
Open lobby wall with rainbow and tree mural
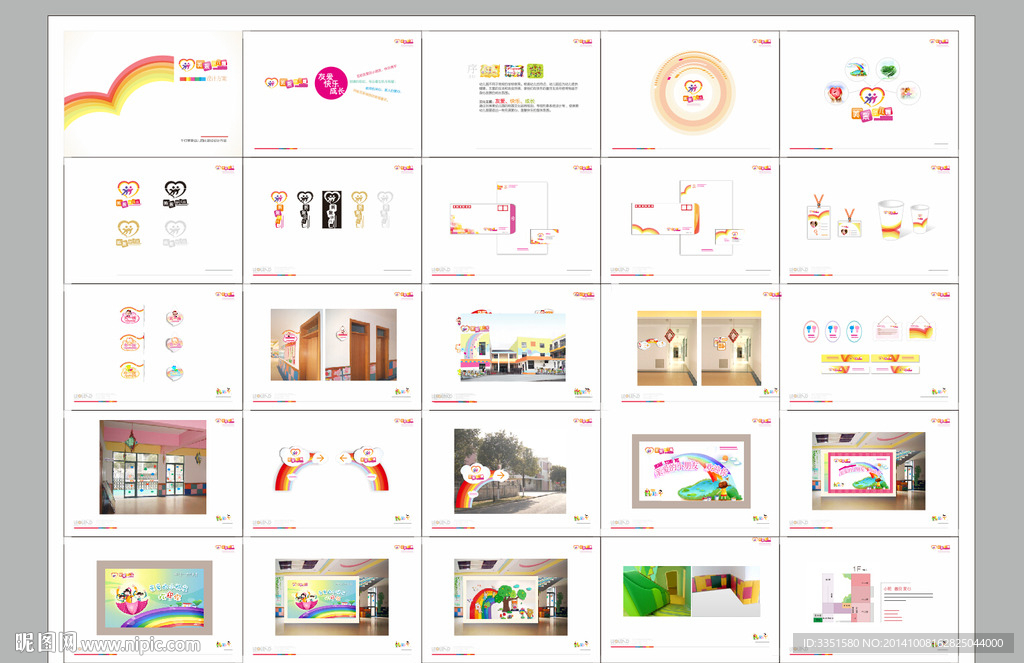point(511,600)
